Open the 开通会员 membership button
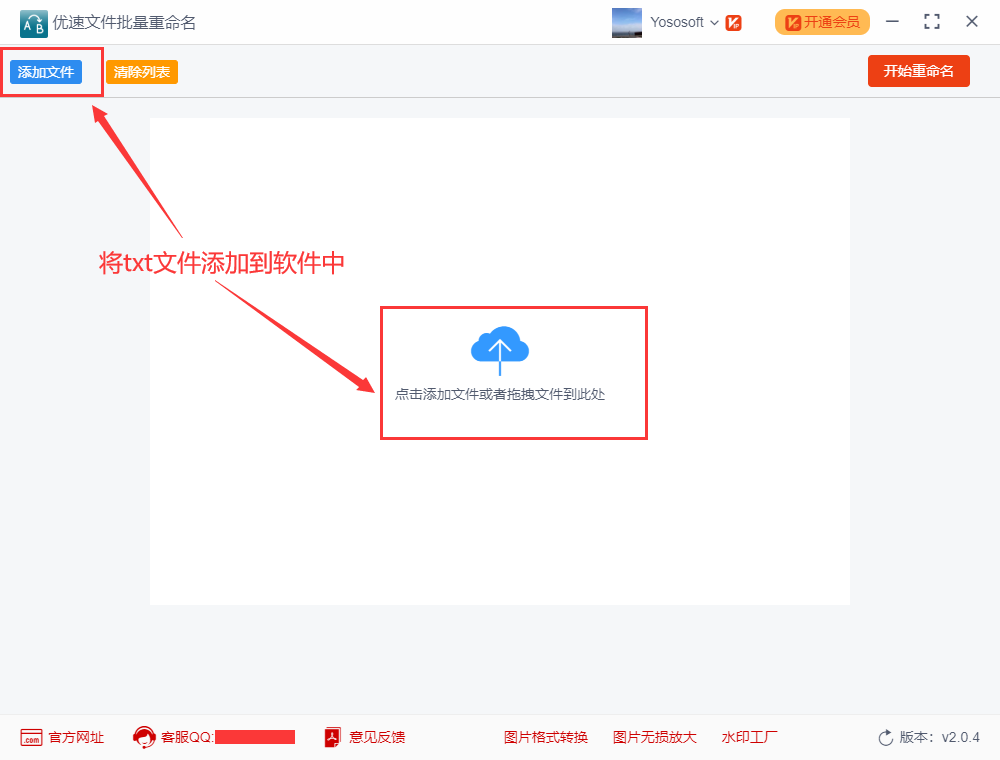 coord(822,22)
